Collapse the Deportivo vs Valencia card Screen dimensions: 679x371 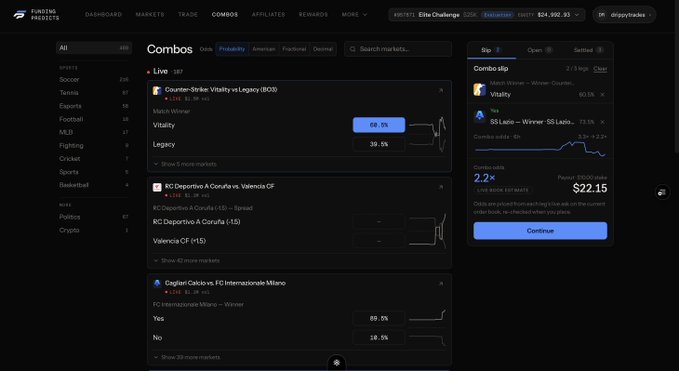[x=441, y=187]
